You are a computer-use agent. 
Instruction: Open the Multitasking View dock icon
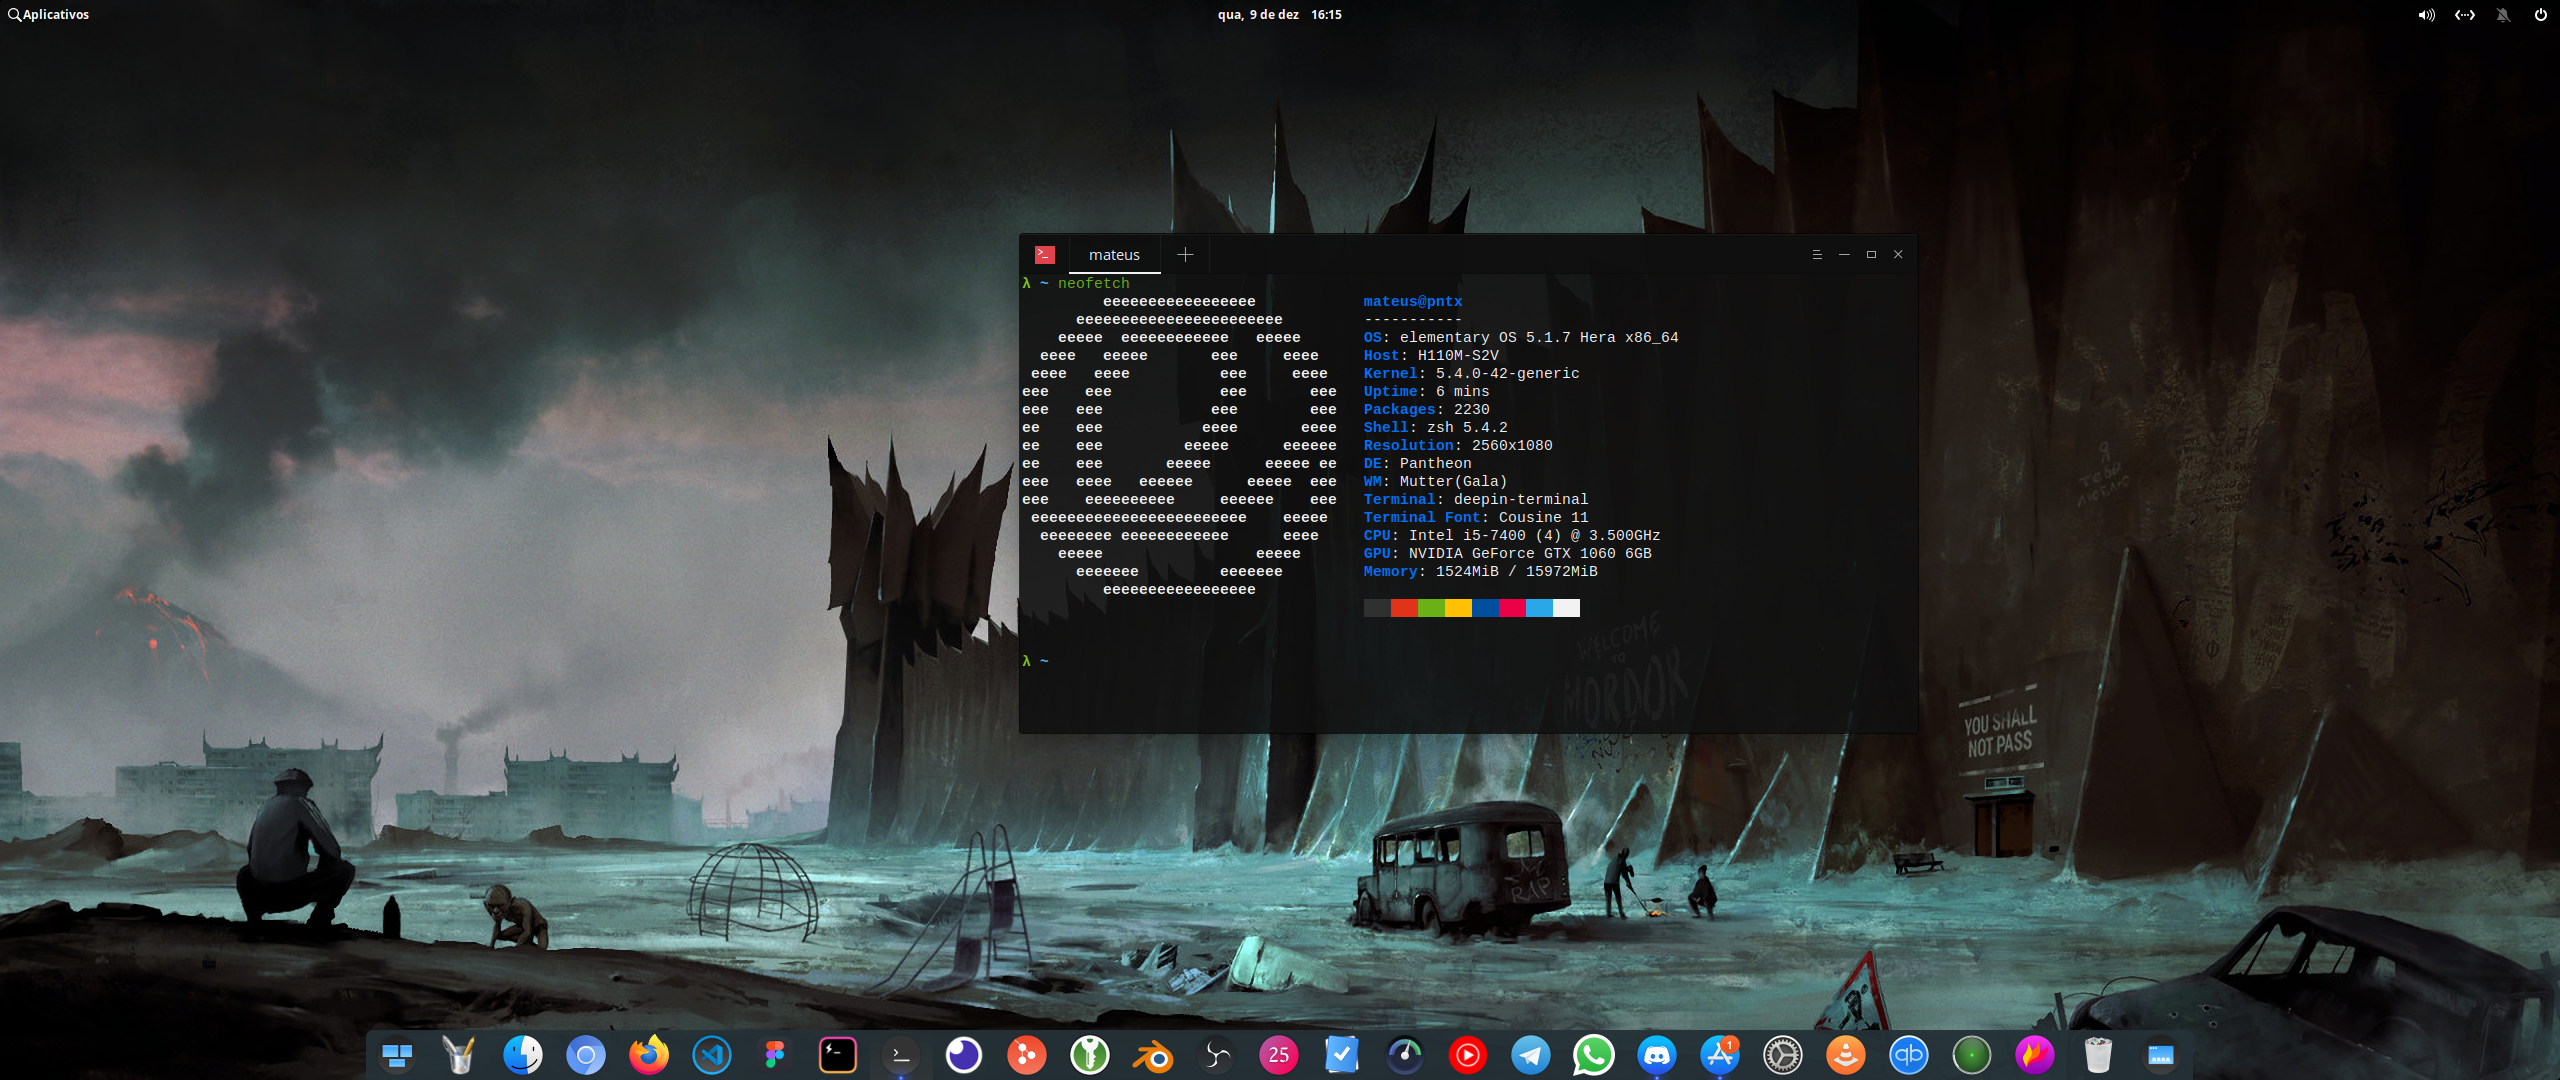tap(397, 1055)
